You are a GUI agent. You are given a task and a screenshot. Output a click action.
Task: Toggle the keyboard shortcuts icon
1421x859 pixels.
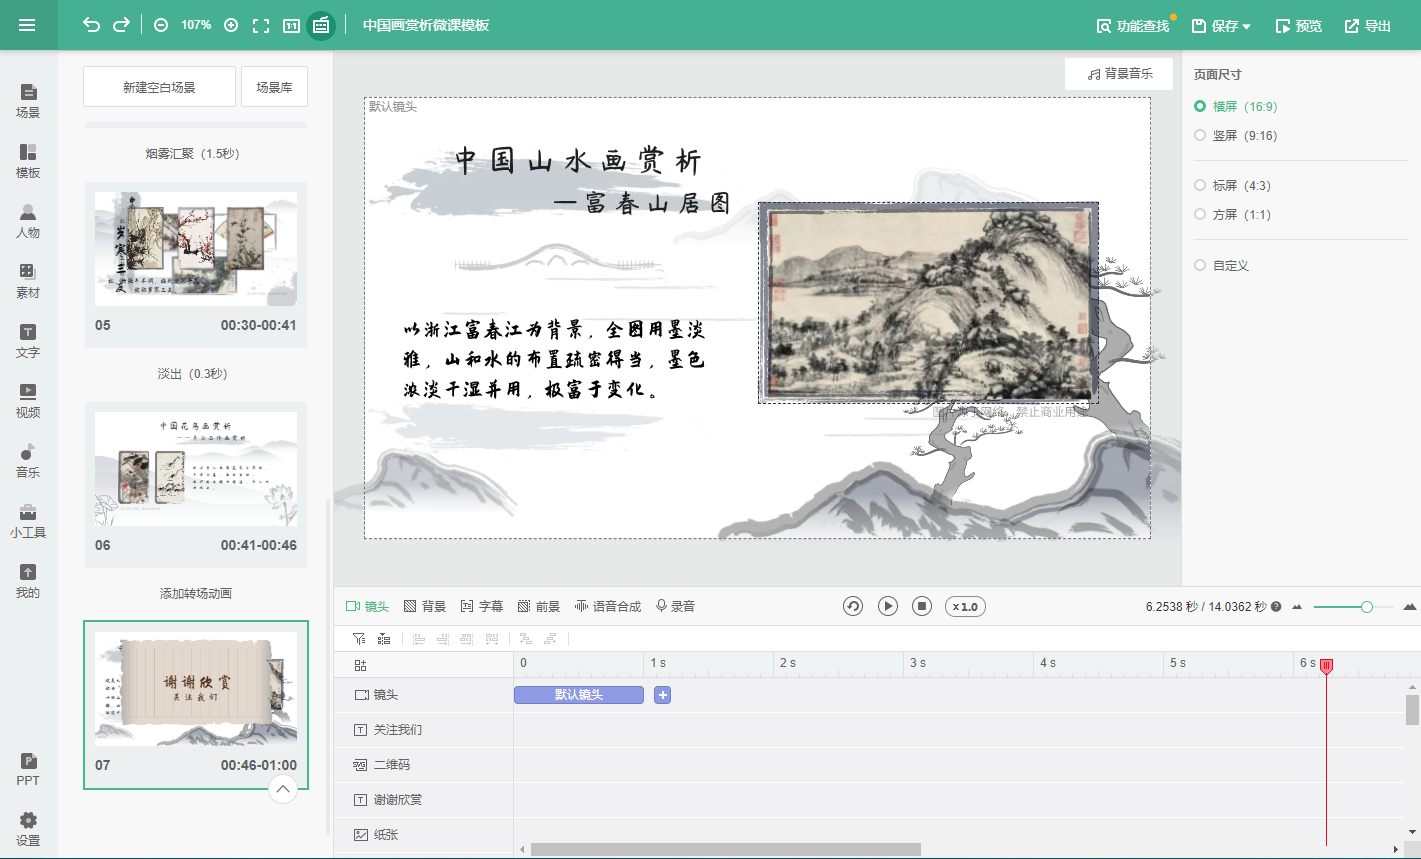321,25
